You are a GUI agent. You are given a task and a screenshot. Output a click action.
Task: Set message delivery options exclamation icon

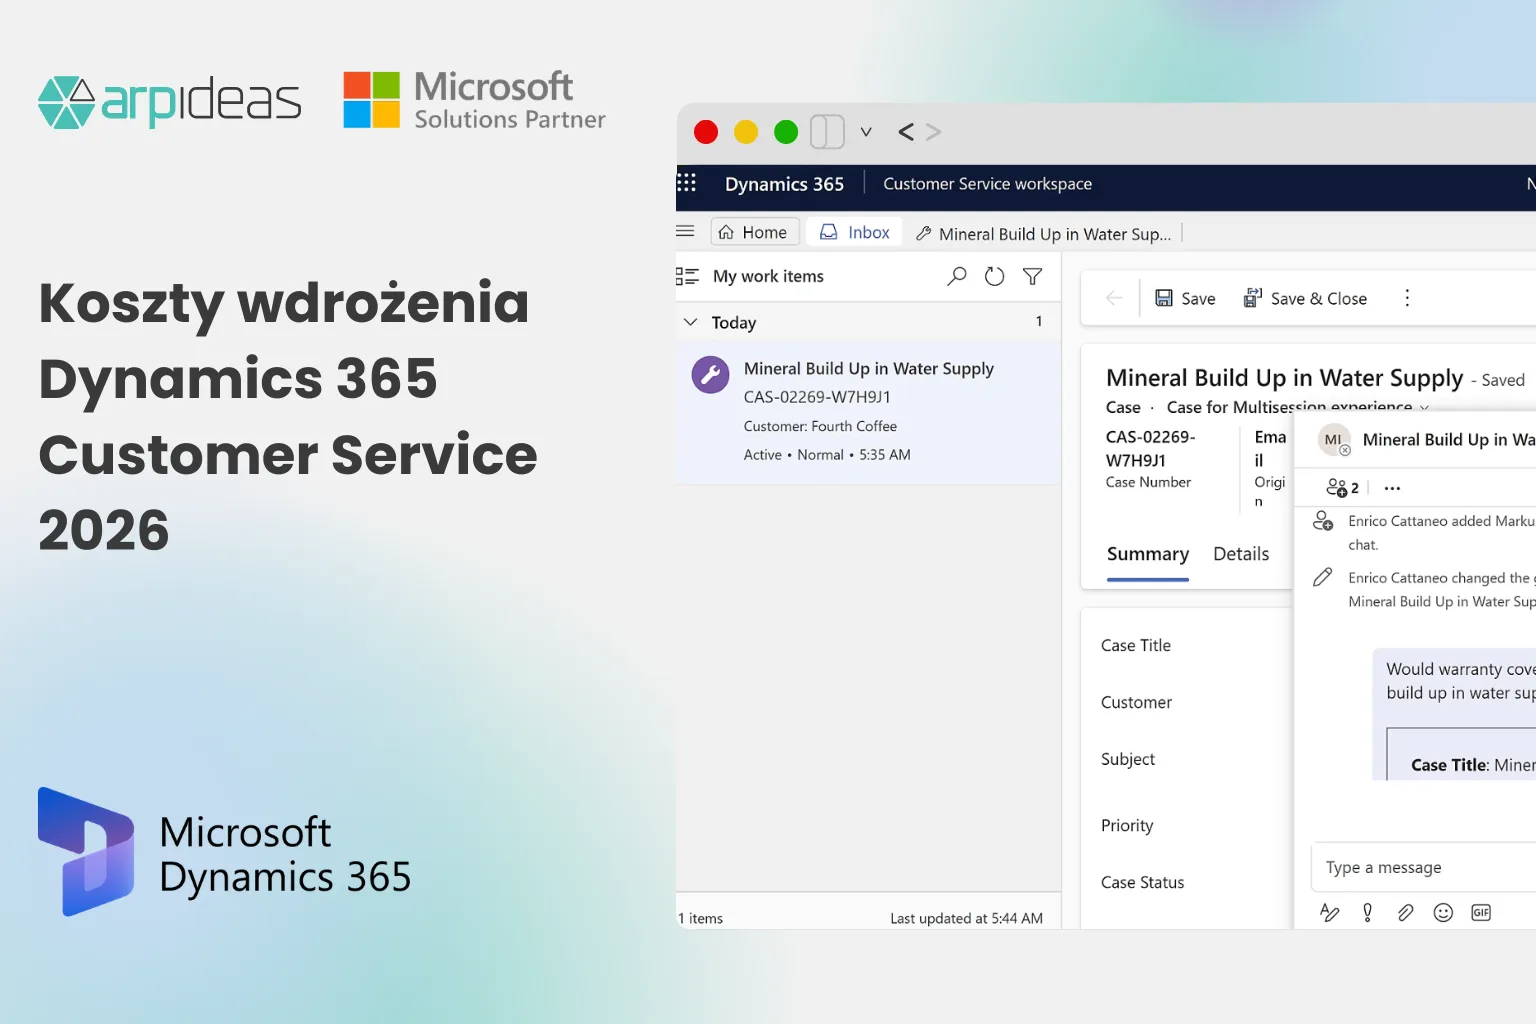click(1367, 912)
